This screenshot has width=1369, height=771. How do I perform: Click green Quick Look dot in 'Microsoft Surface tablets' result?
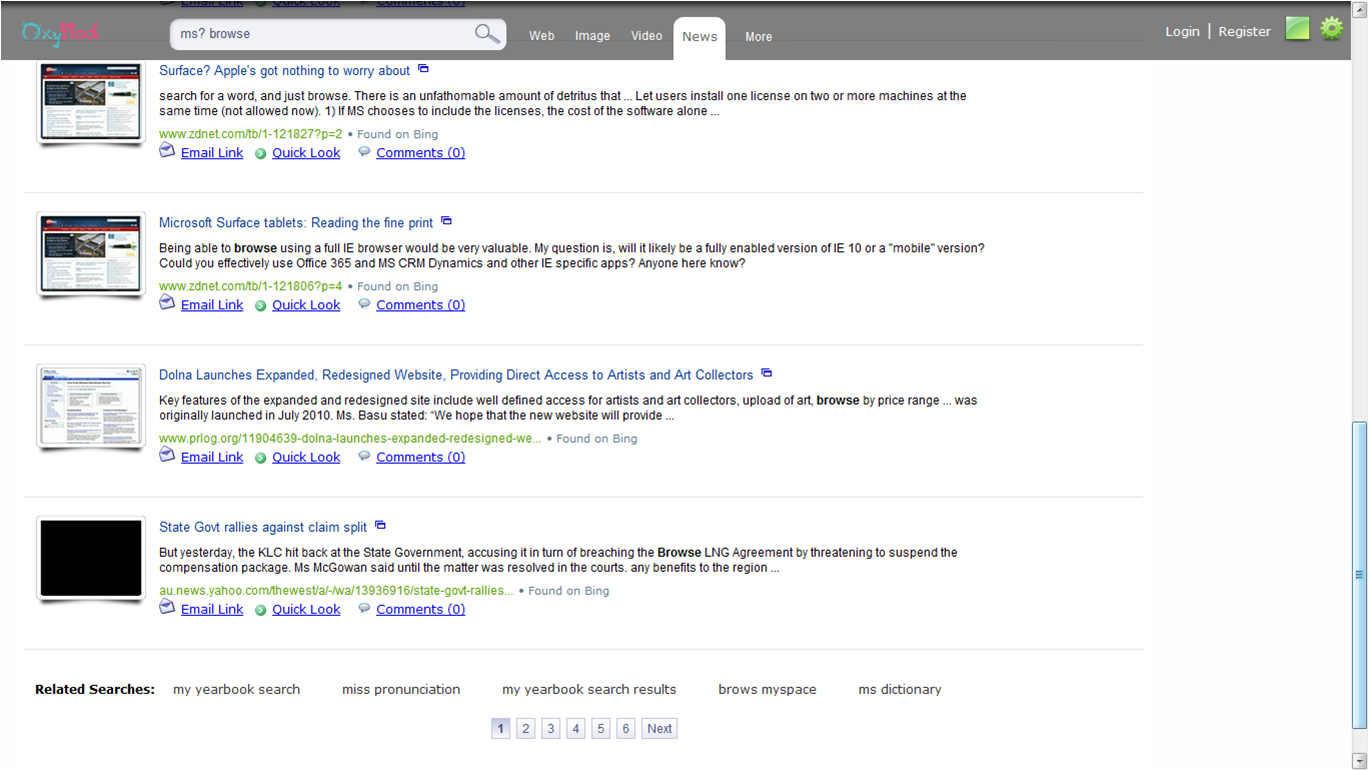pyautogui.click(x=260, y=306)
